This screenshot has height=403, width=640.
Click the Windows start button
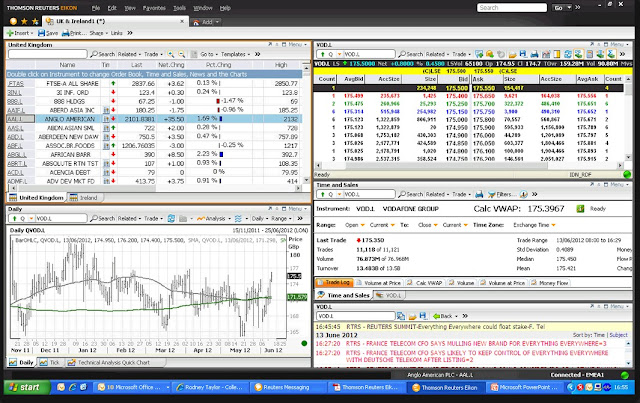point(27,387)
